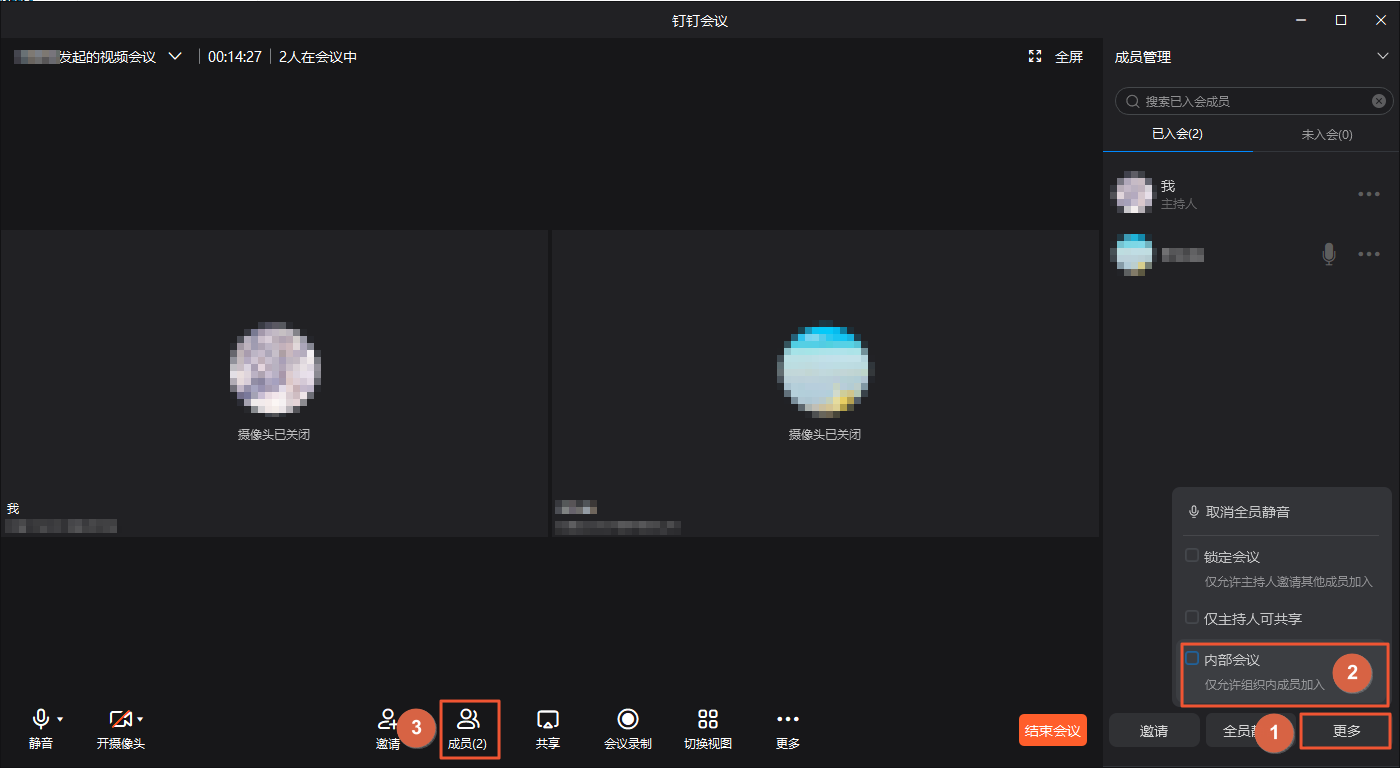1400x768 pixels.
Task: Open more options for second member
Action: [1369, 254]
